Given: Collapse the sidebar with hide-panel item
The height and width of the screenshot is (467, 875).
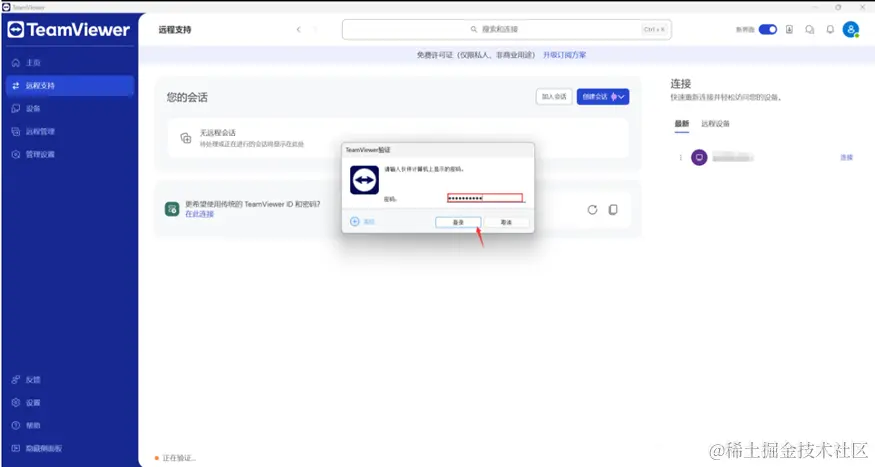Looking at the screenshot, I should [70, 448].
